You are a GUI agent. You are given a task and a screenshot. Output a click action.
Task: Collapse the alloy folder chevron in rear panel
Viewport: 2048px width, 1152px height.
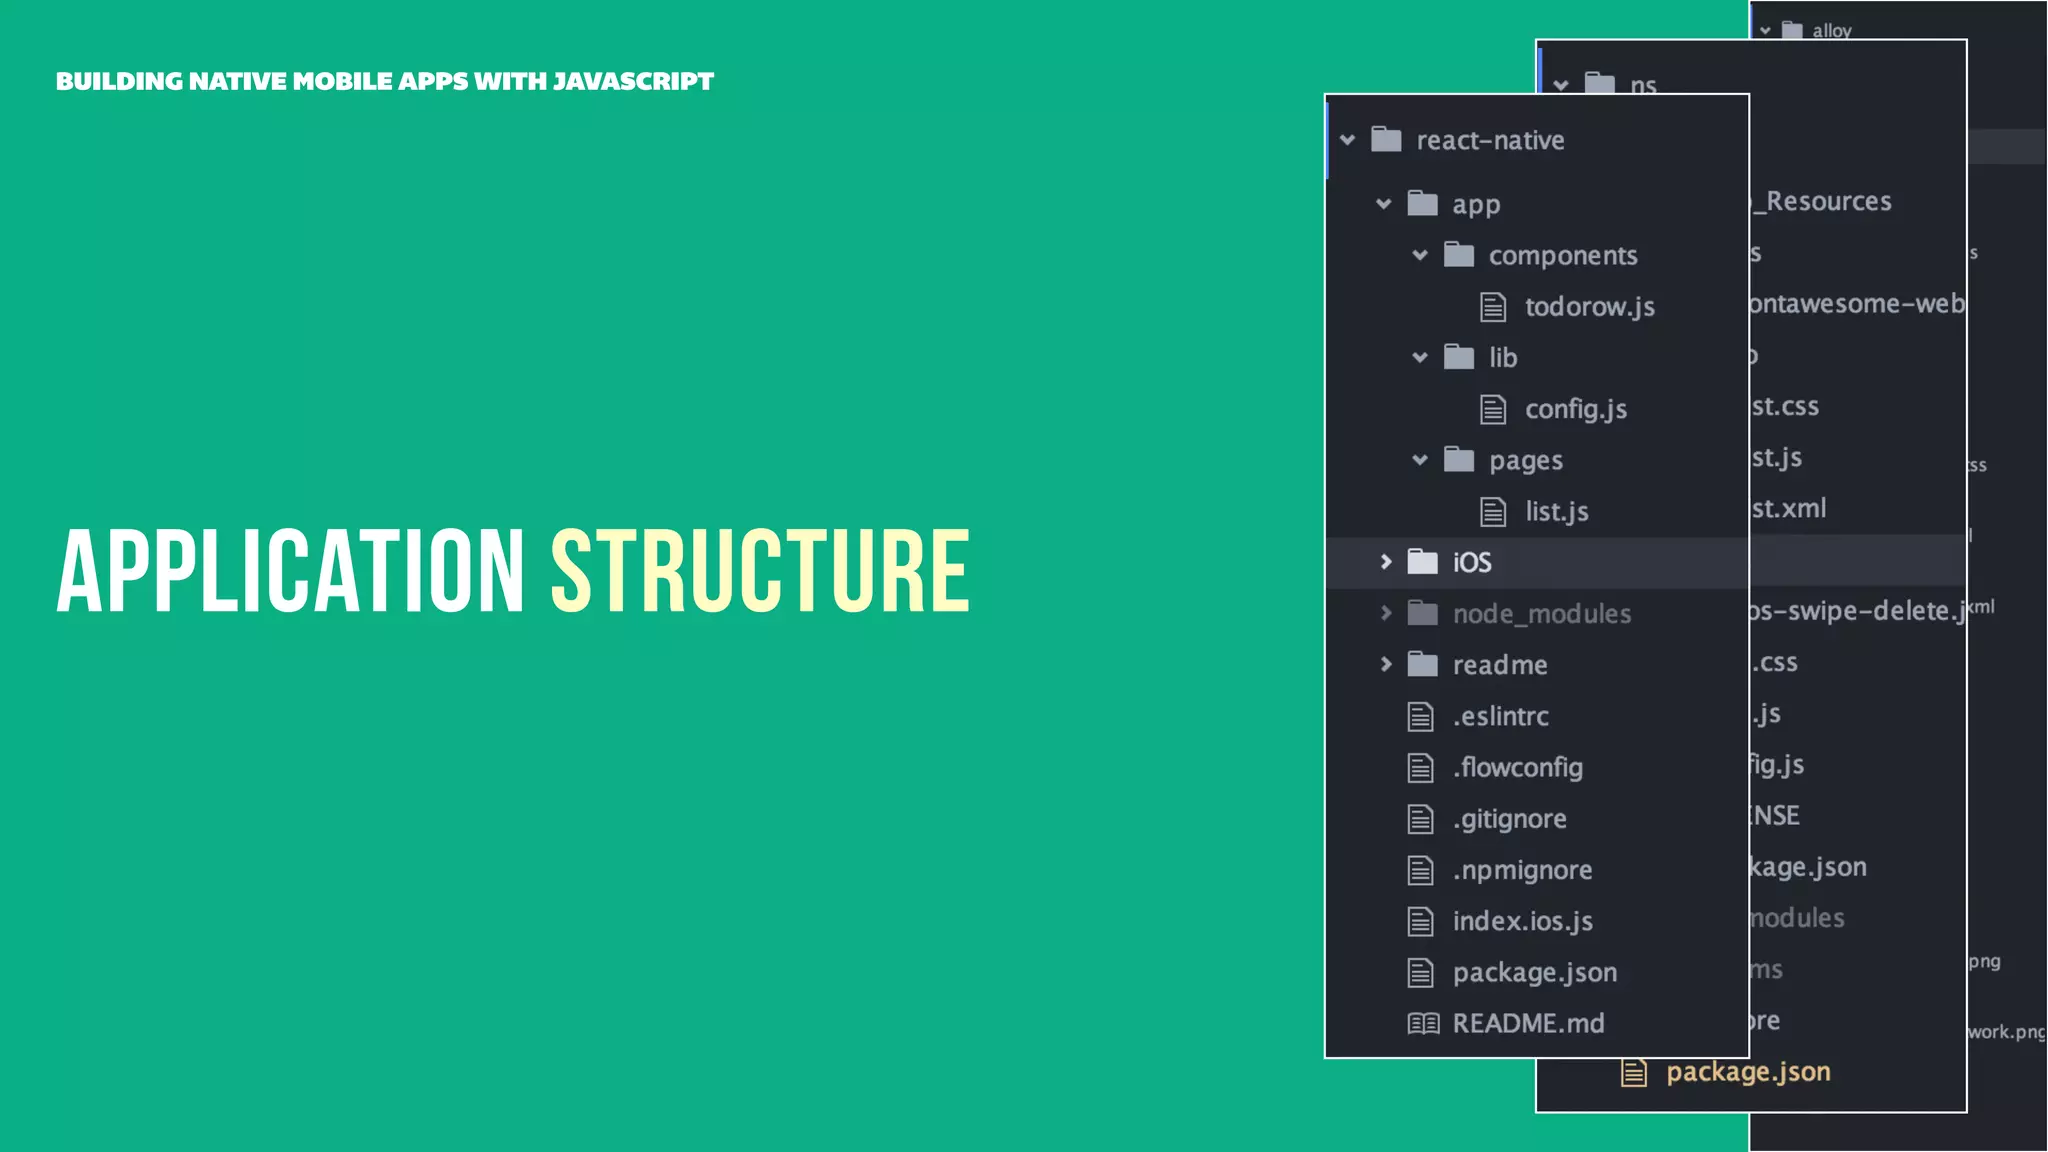pyautogui.click(x=1765, y=31)
